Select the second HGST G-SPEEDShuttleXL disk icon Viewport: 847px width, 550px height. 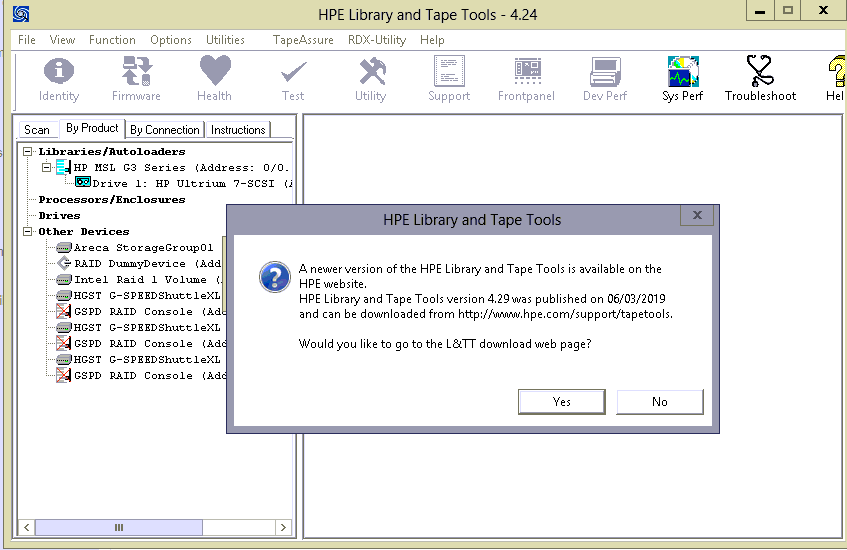tap(64, 327)
